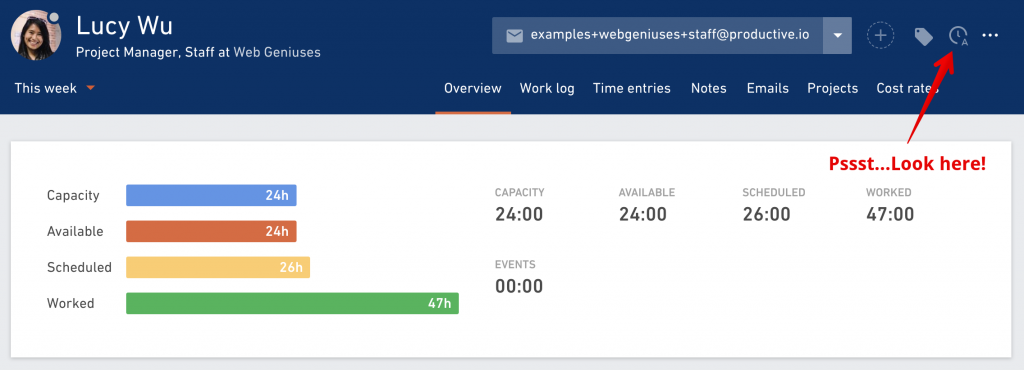Image resolution: width=1024 pixels, height=370 pixels.
Task: Click the auto time tracking clock icon
Action: tap(958, 36)
